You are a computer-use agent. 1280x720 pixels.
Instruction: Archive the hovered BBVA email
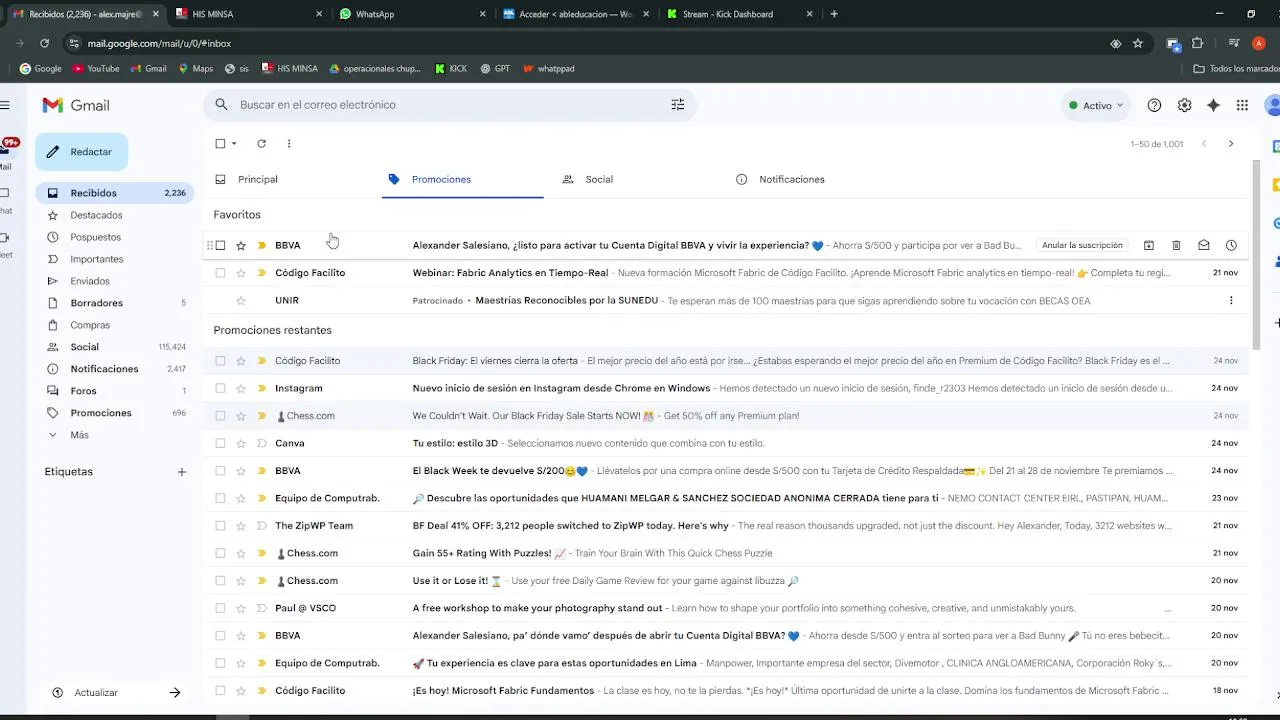(1148, 245)
